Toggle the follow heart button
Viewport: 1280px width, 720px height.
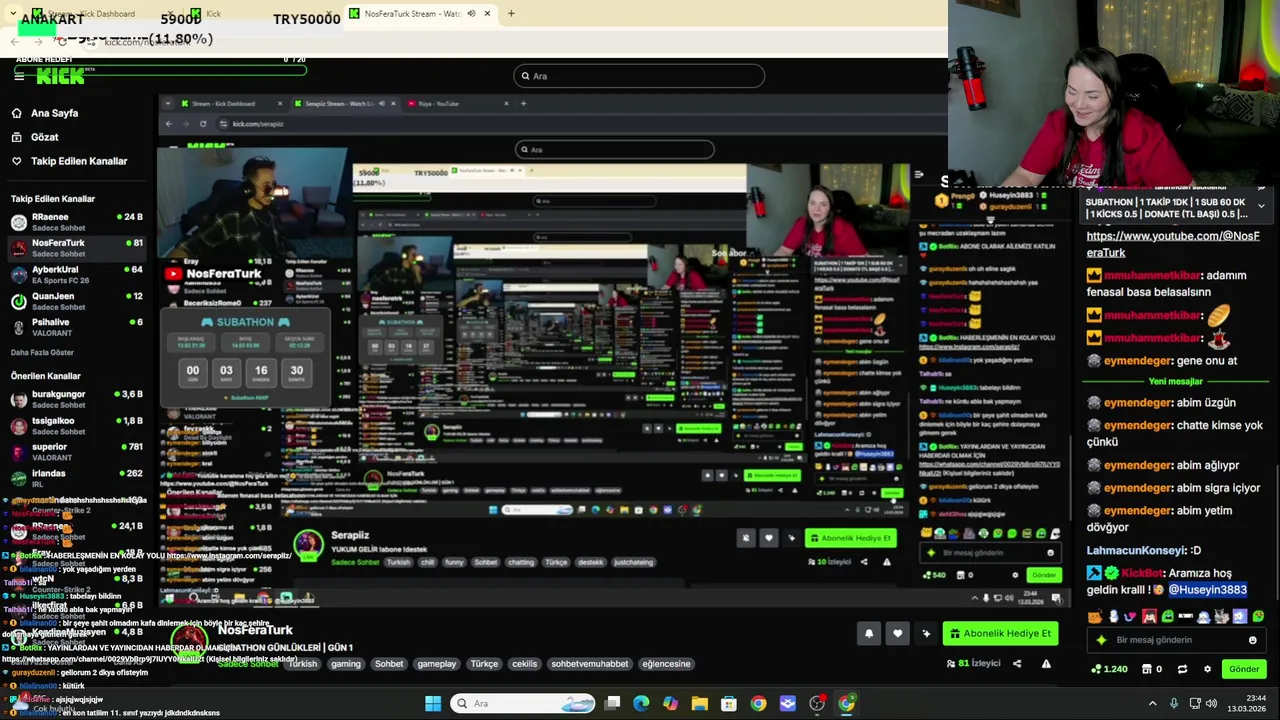[898, 633]
